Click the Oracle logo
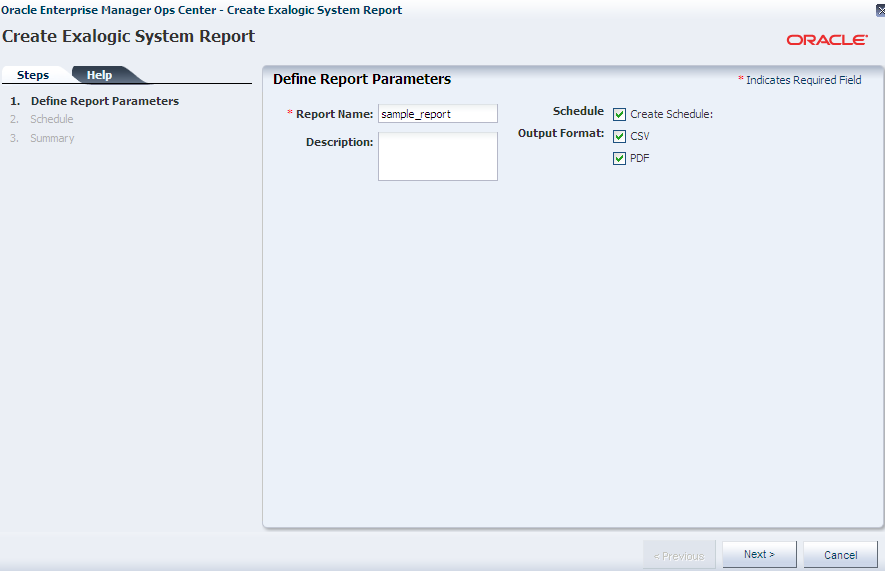The height and width of the screenshot is (571, 885). pos(827,39)
